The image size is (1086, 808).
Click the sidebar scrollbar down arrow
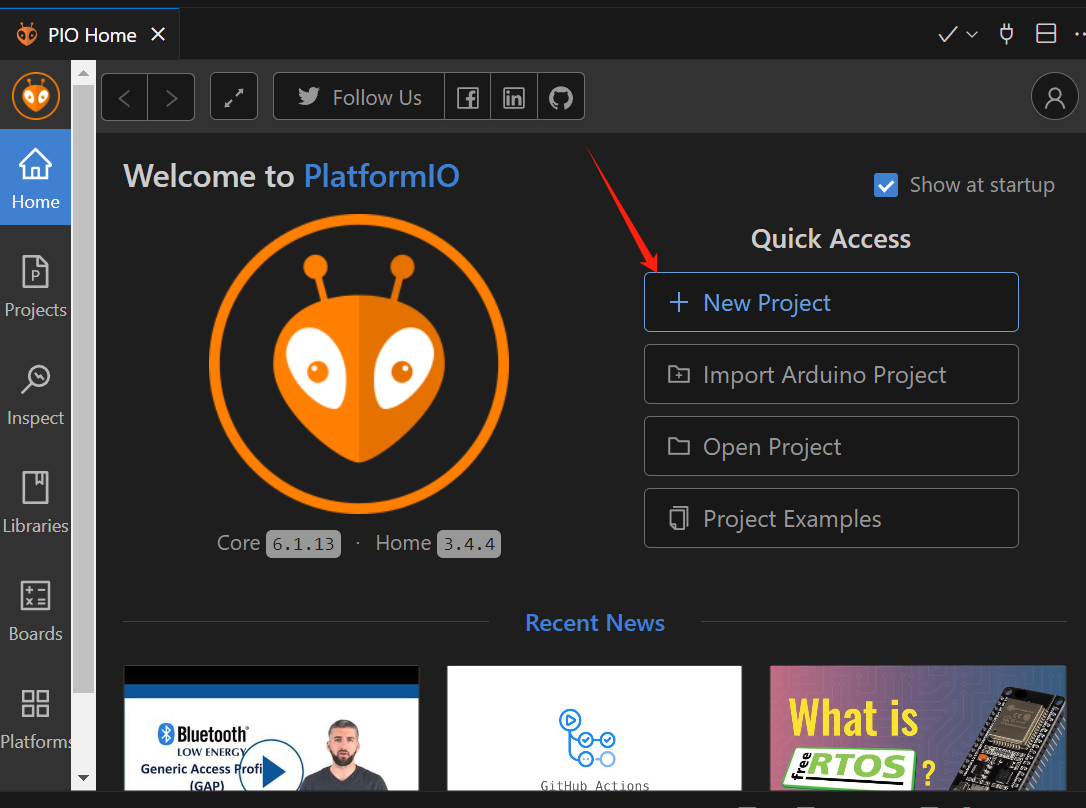point(83,778)
